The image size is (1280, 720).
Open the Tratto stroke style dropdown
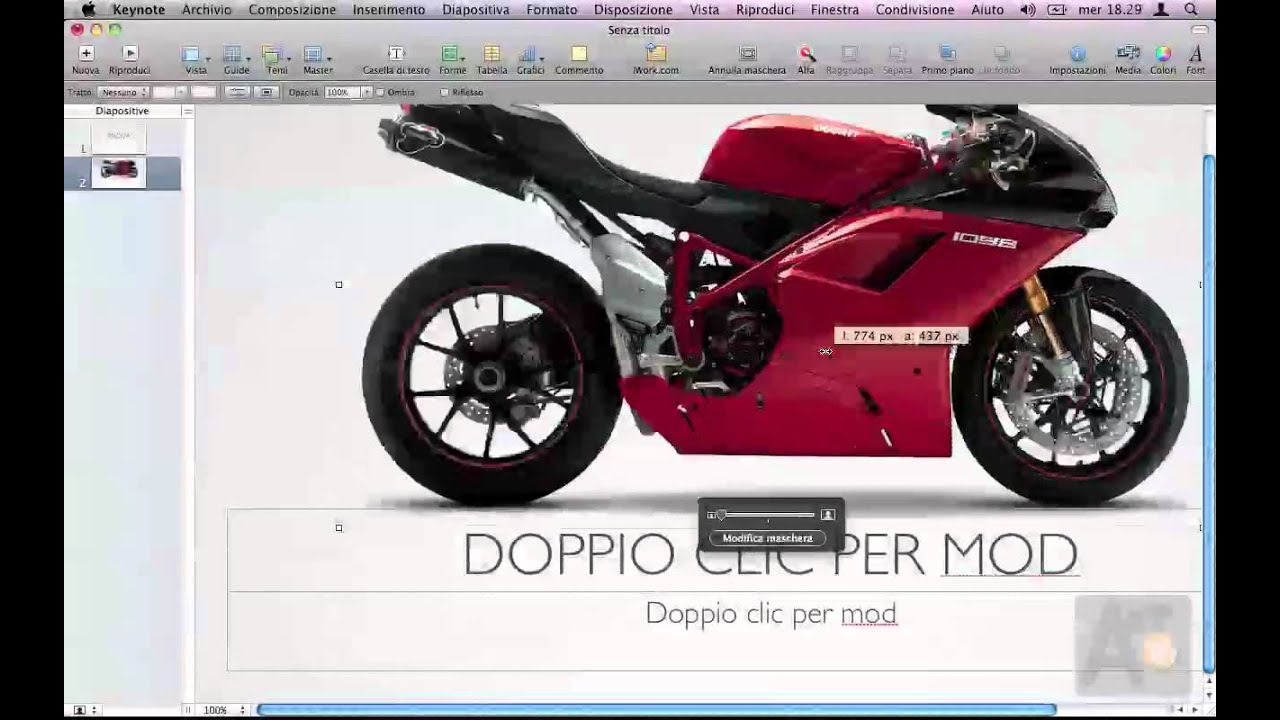click(x=123, y=92)
